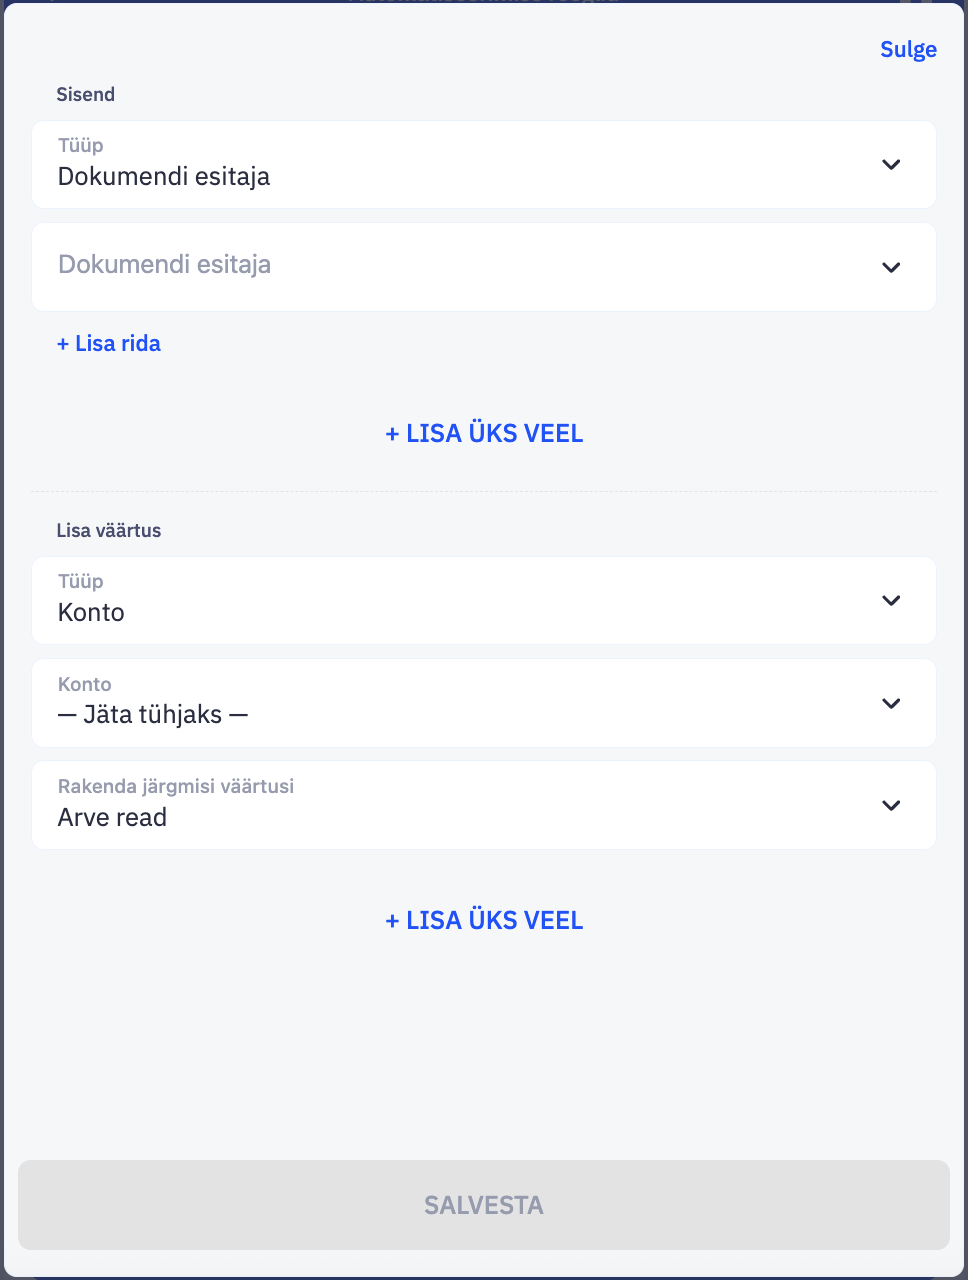The width and height of the screenshot is (968, 1280).
Task: Expand the Konto account dropdown
Action: tap(483, 703)
